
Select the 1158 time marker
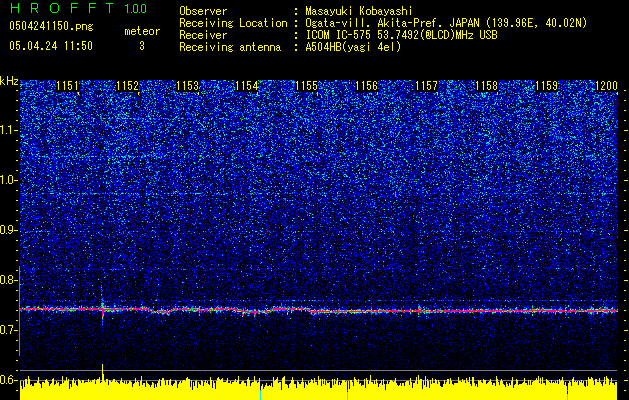point(486,87)
